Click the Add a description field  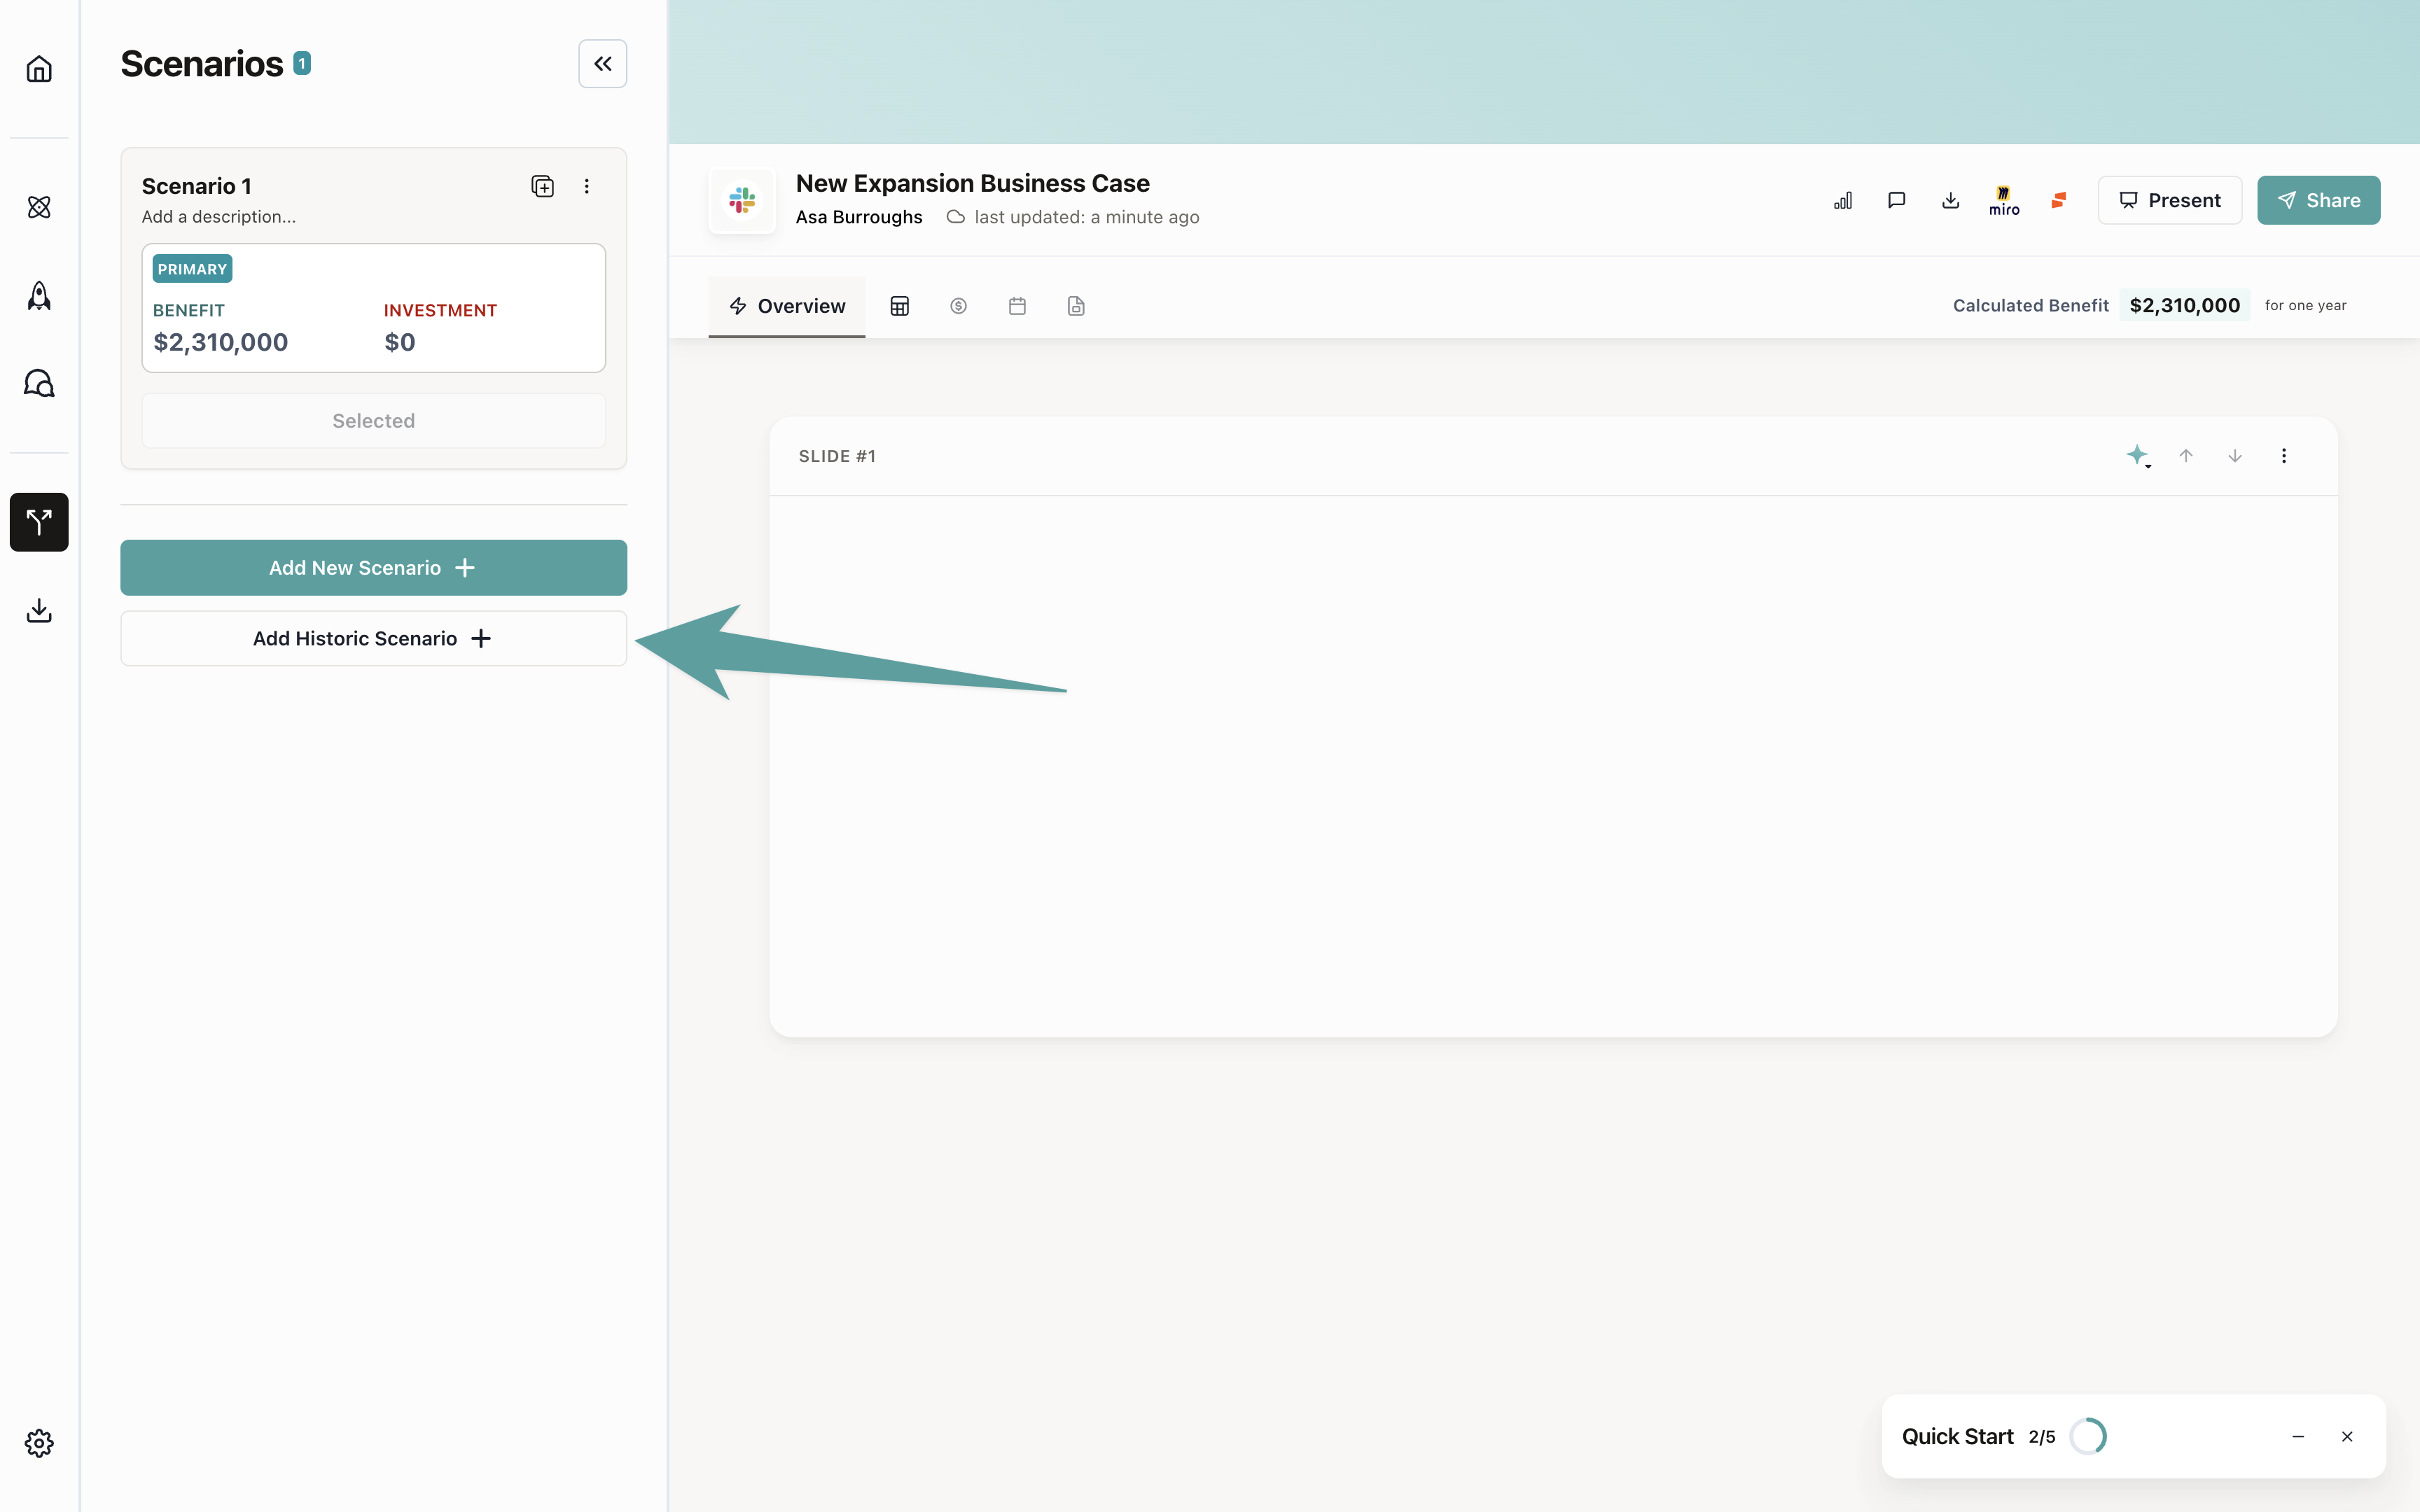click(x=219, y=217)
